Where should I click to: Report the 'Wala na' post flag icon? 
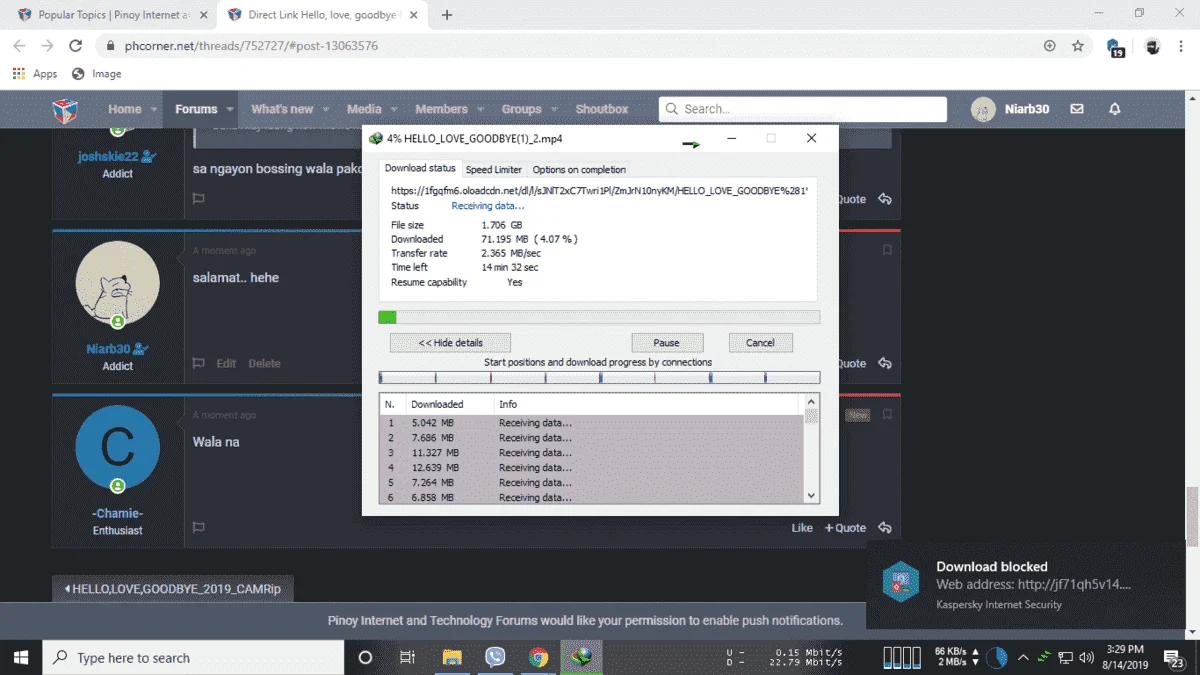(198, 528)
